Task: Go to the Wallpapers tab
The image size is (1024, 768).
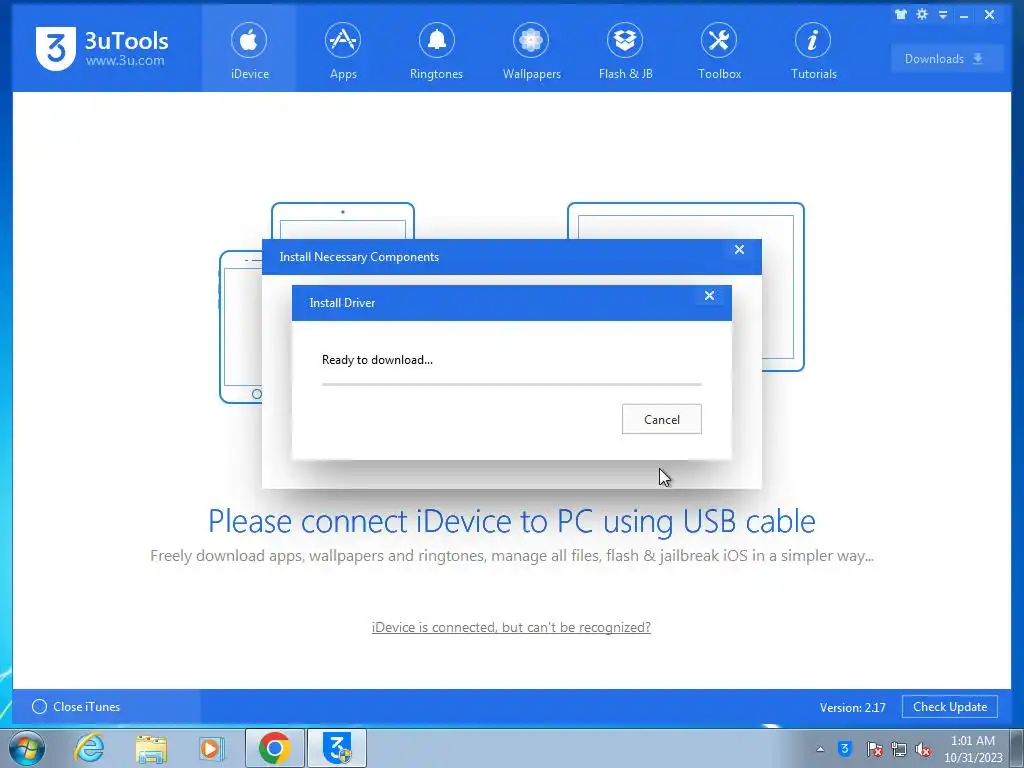Action: 531,49
